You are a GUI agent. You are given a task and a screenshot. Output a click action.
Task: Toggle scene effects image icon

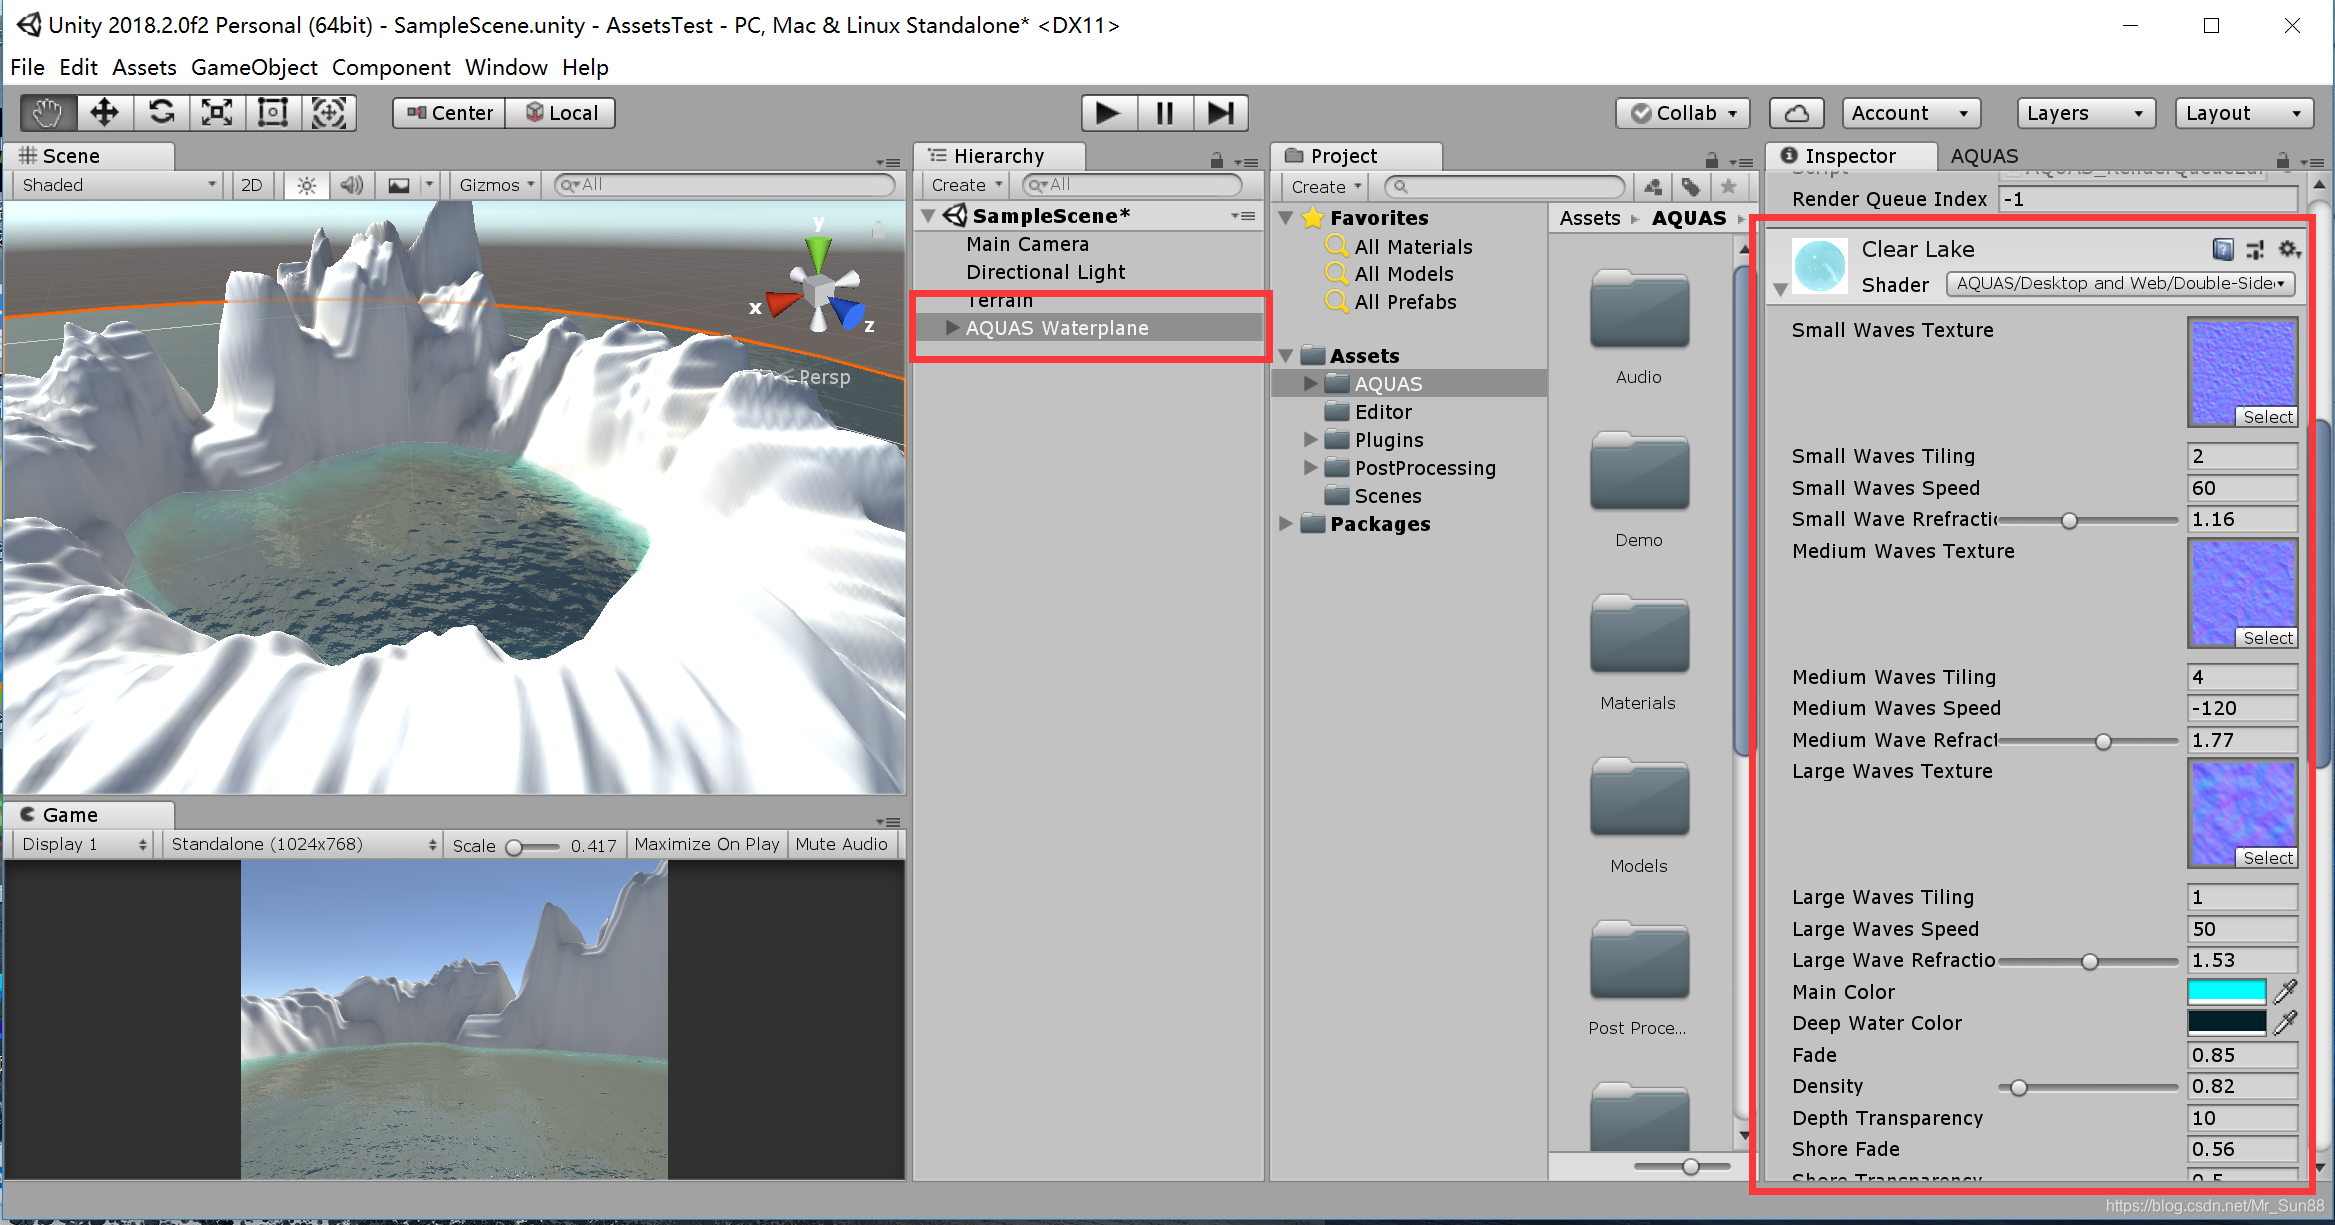[x=399, y=185]
